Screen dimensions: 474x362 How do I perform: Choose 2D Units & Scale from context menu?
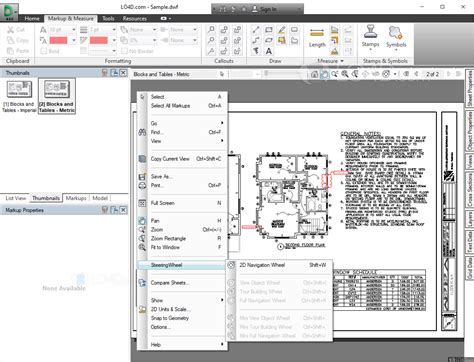pyautogui.click(x=182, y=309)
